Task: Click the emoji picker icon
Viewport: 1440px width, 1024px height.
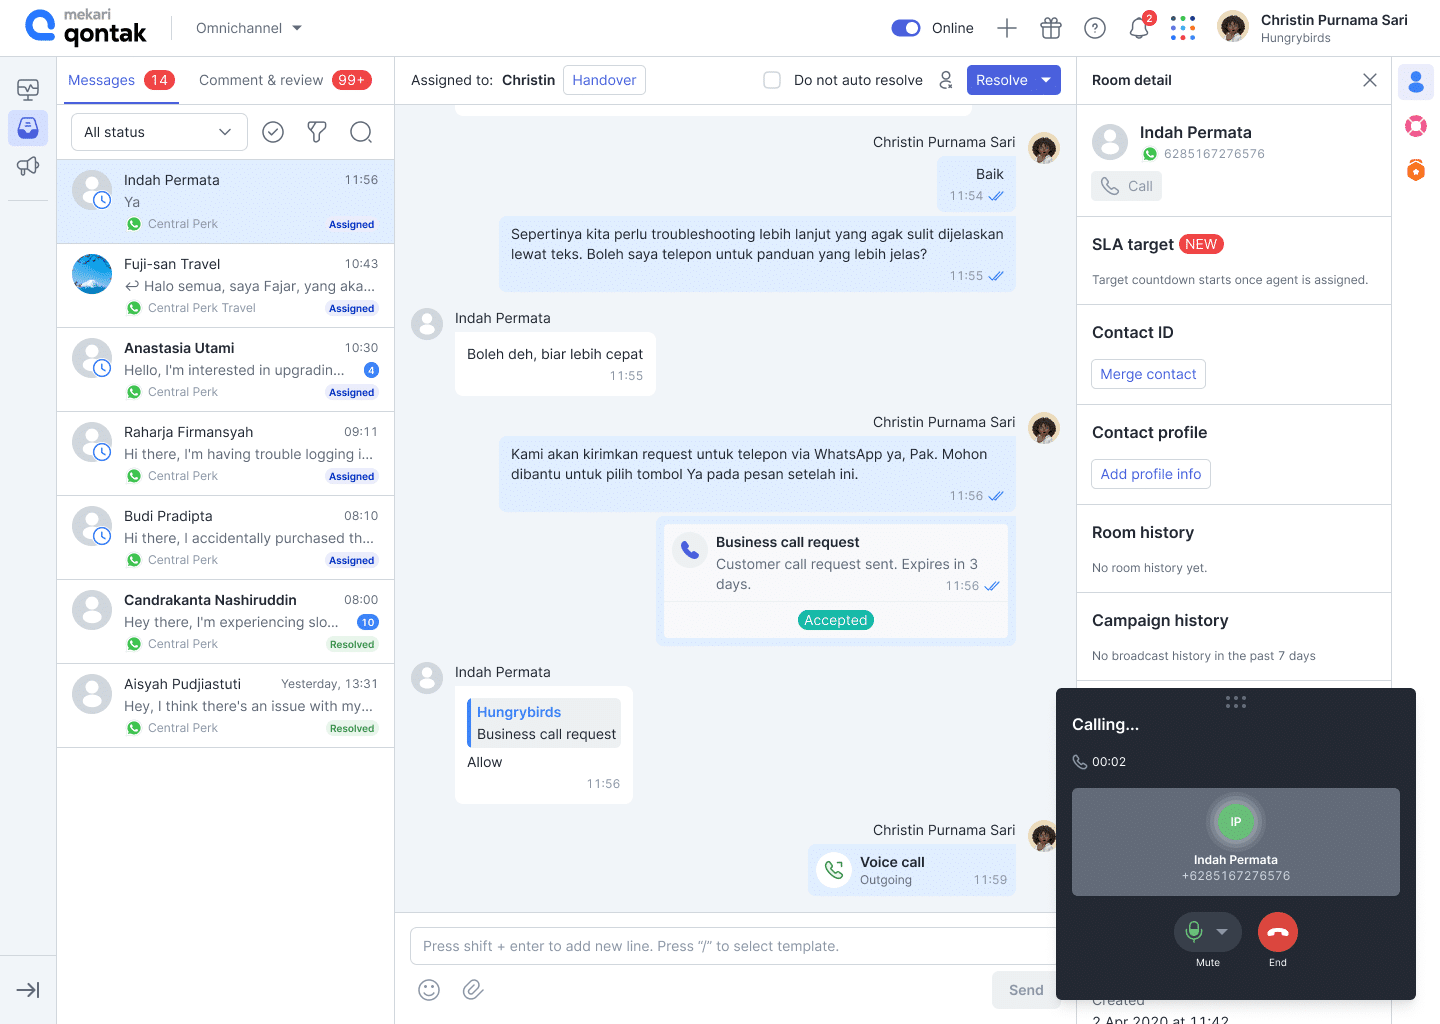Action: [429, 990]
